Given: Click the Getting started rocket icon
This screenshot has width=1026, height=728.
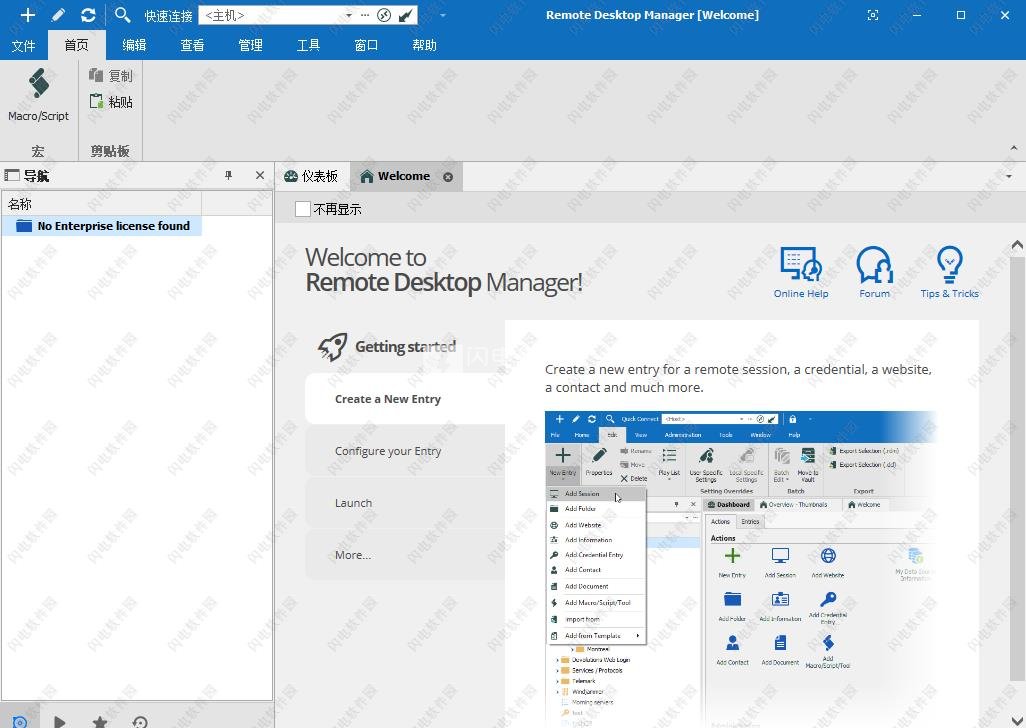Looking at the screenshot, I should [332, 347].
